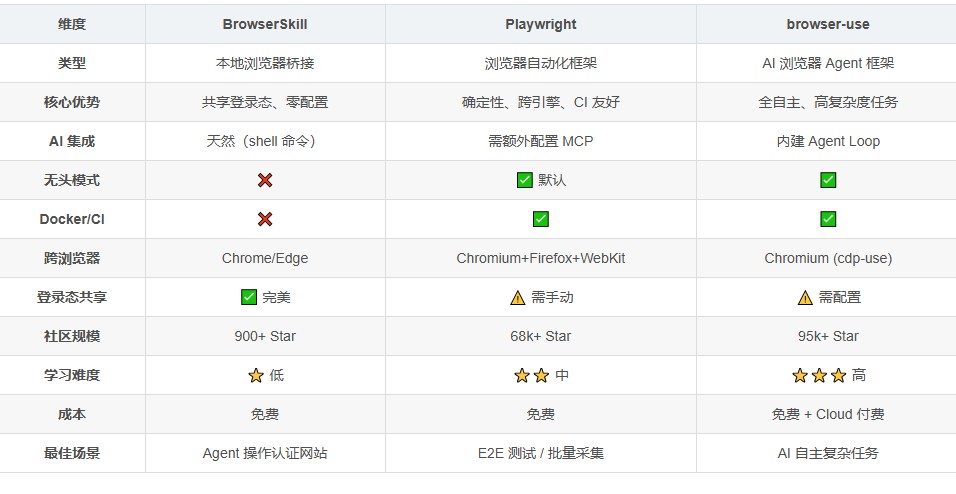The width and height of the screenshot is (956, 494).
Task: Click warning triangle beside 需配置
Action: coord(805,298)
